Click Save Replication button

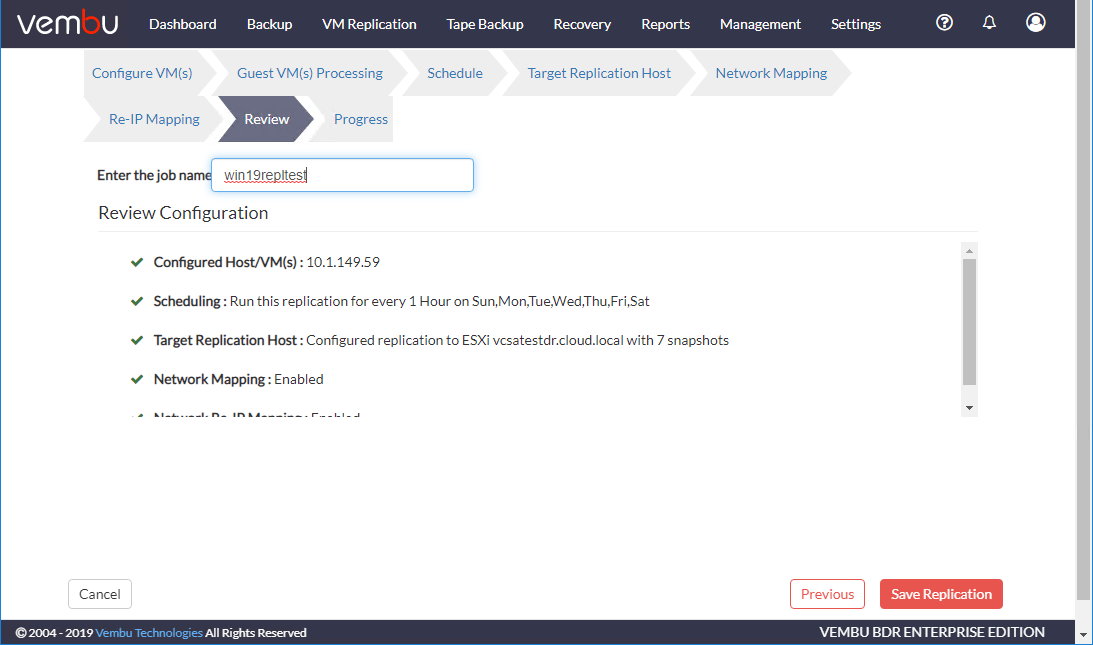pos(941,594)
